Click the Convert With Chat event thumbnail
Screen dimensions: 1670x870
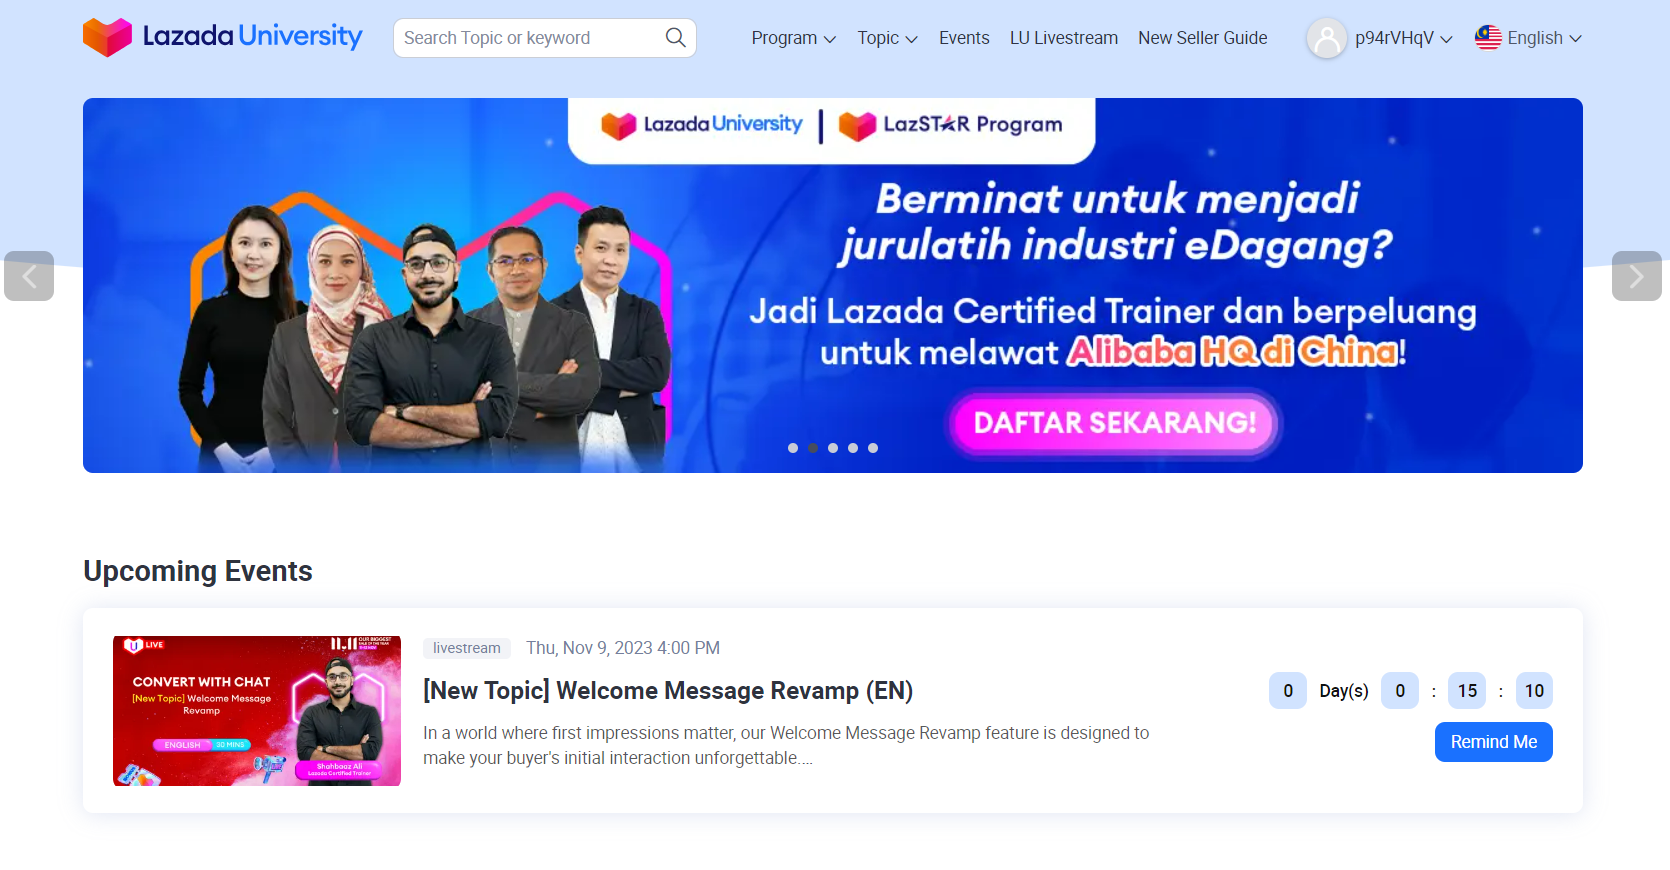tap(257, 711)
